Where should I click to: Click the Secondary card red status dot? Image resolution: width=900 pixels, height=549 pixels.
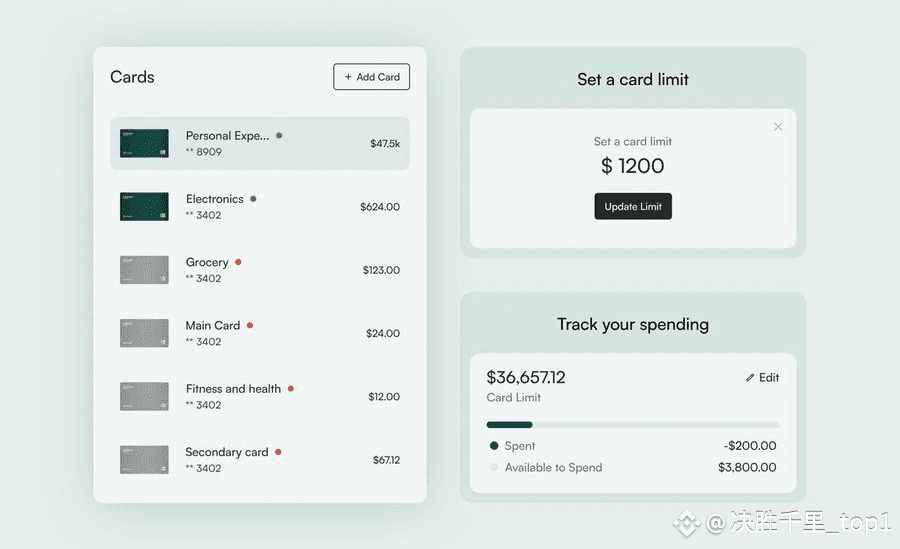click(x=278, y=452)
